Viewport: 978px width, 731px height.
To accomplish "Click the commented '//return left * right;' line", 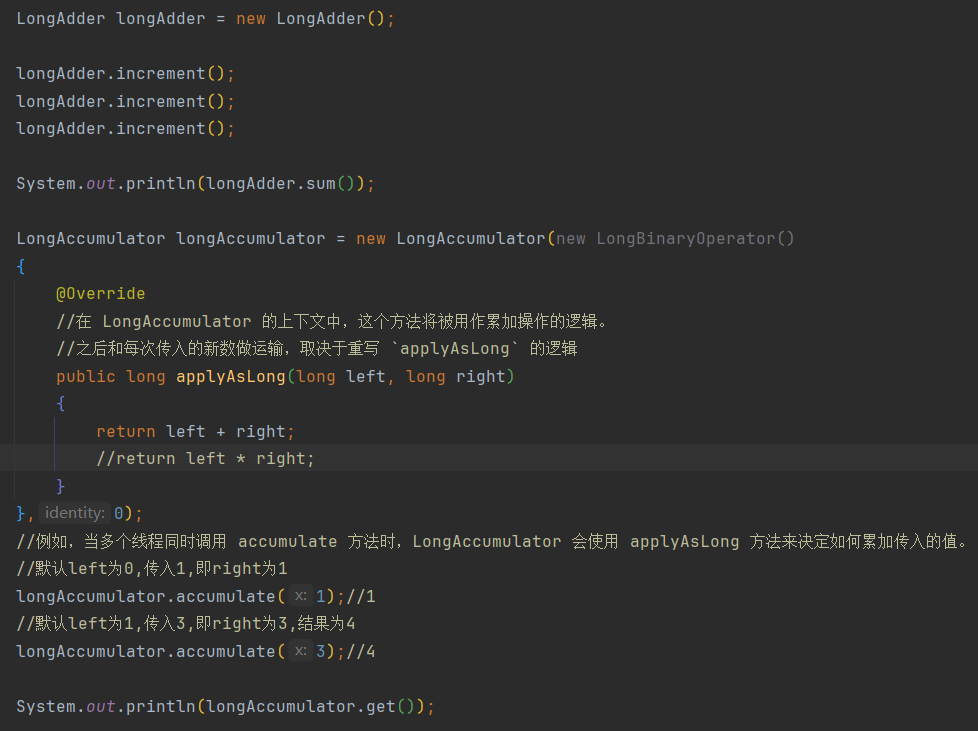I will 205,458.
